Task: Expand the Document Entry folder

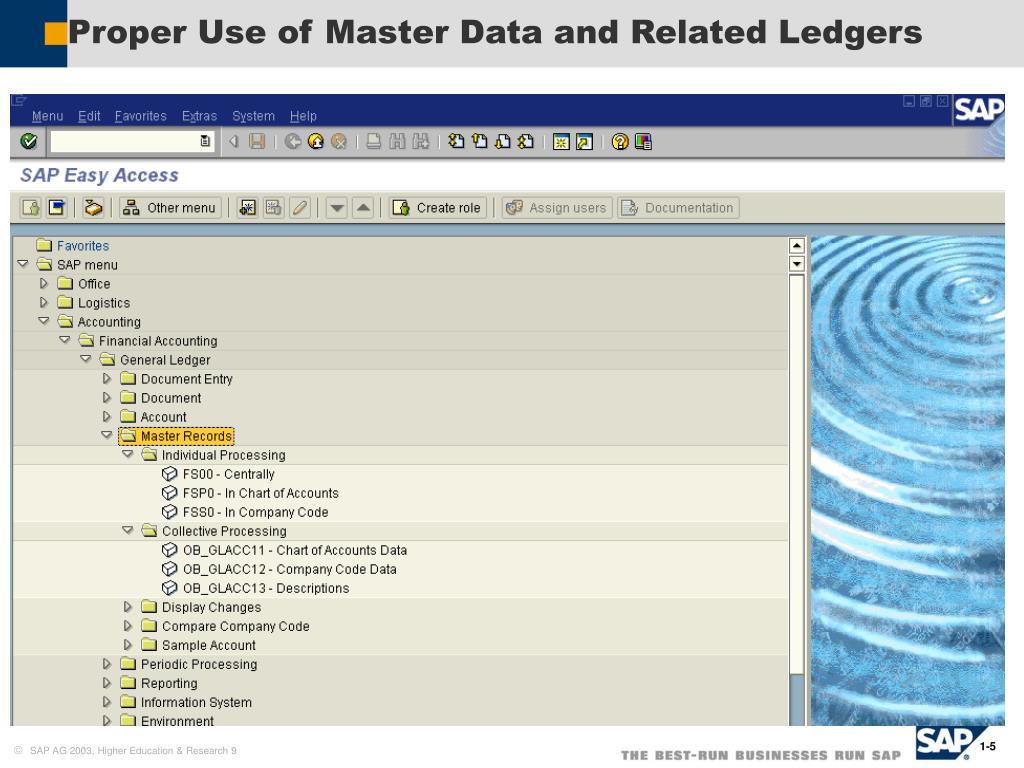Action: [106, 378]
